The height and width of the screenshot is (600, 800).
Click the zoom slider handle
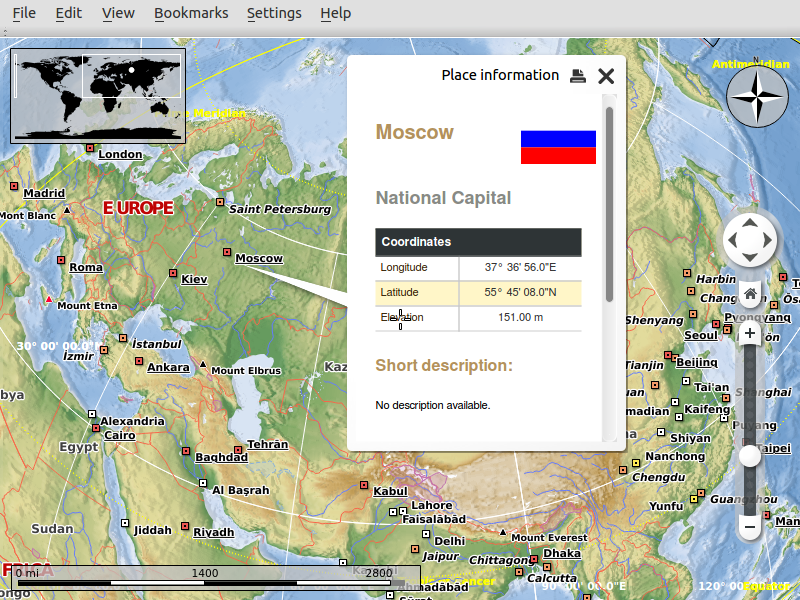click(750, 456)
